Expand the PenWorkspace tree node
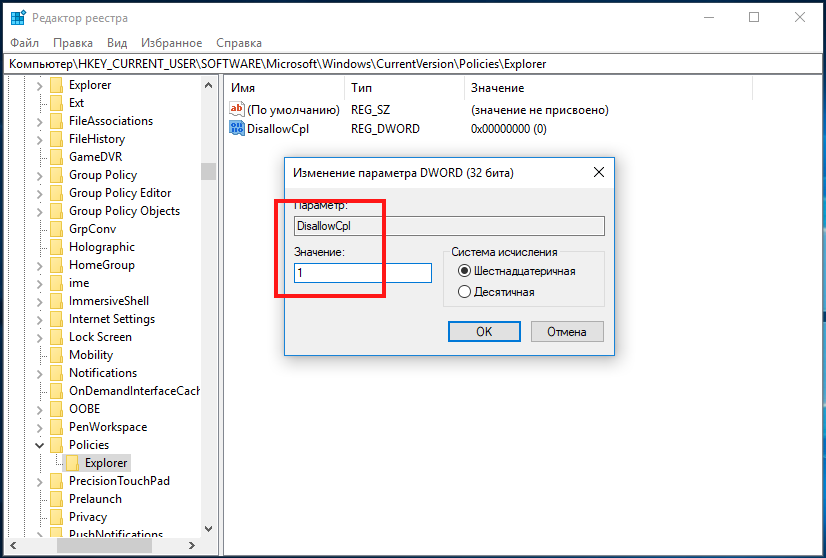 (40, 427)
